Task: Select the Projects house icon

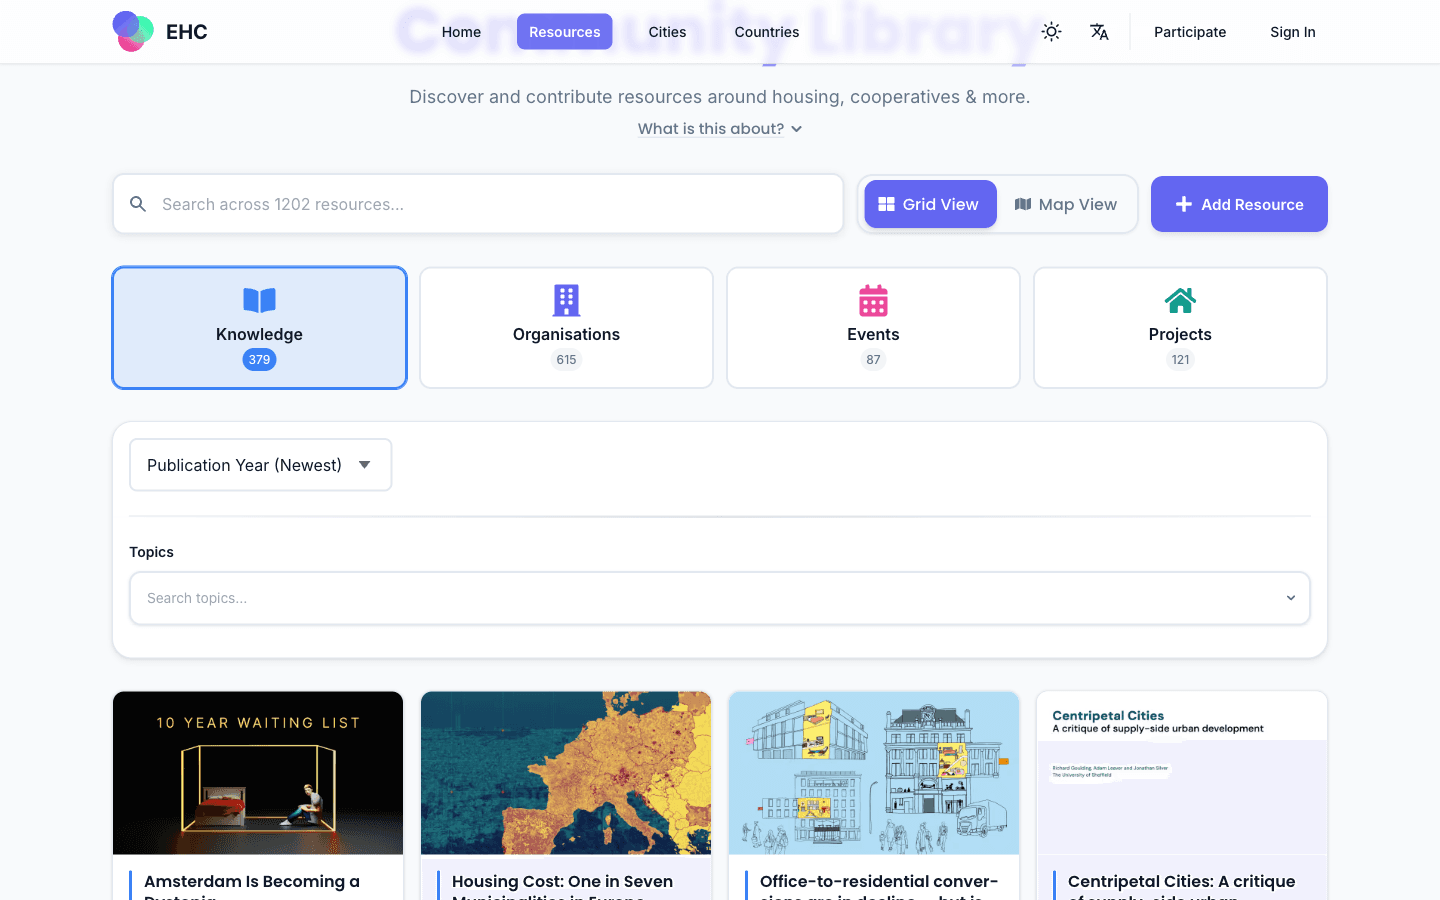Action: (x=1180, y=300)
